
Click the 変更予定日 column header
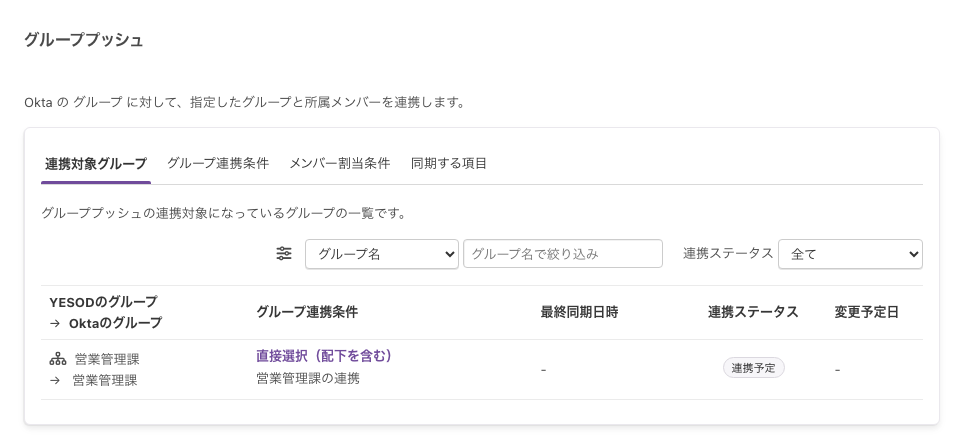tap(866, 312)
